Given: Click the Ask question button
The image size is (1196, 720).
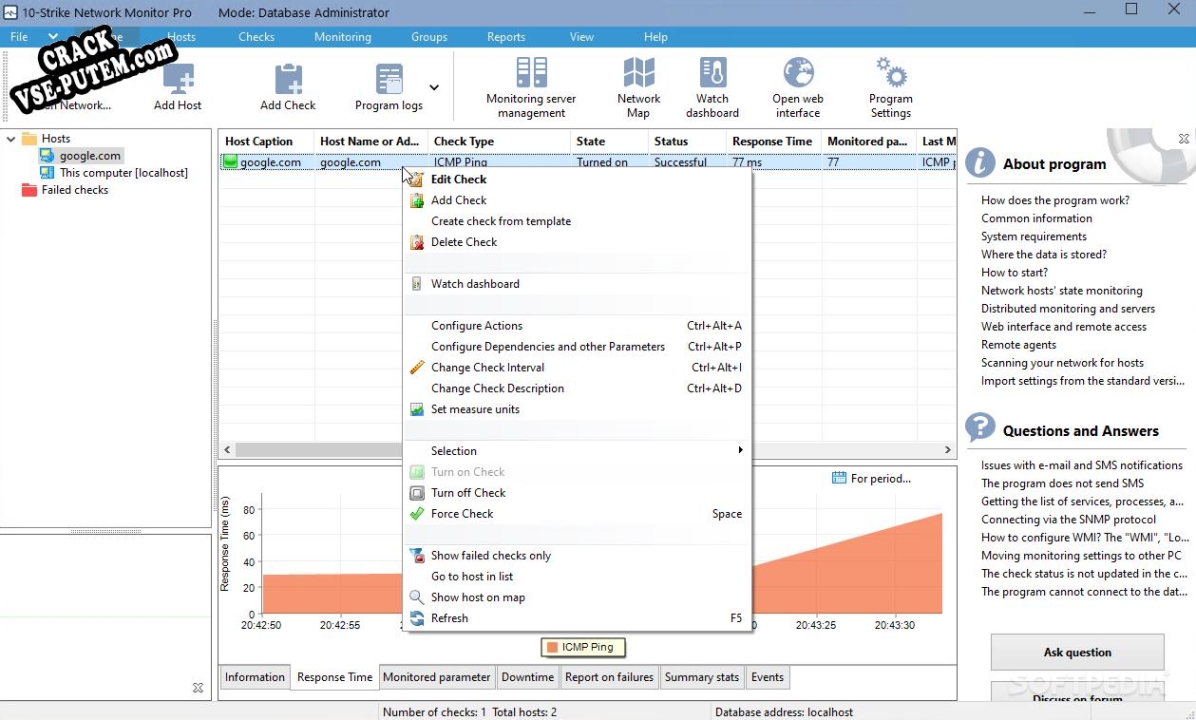Looking at the screenshot, I should click(x=1077, y=652).
